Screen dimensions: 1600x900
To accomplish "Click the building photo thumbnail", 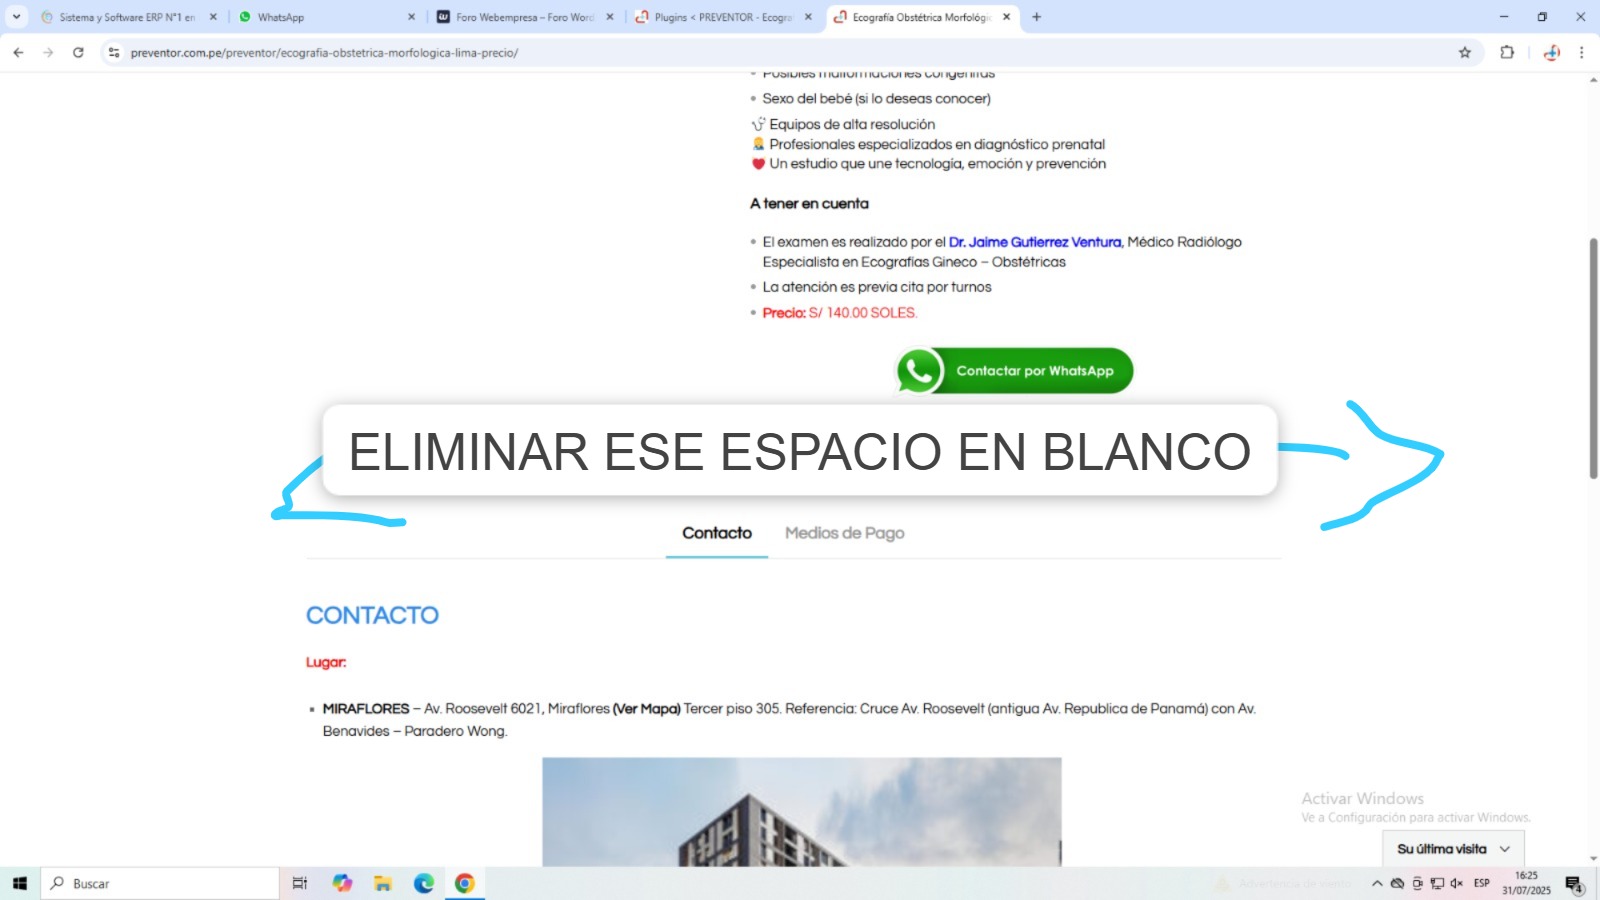I will [x=802, y=812].
